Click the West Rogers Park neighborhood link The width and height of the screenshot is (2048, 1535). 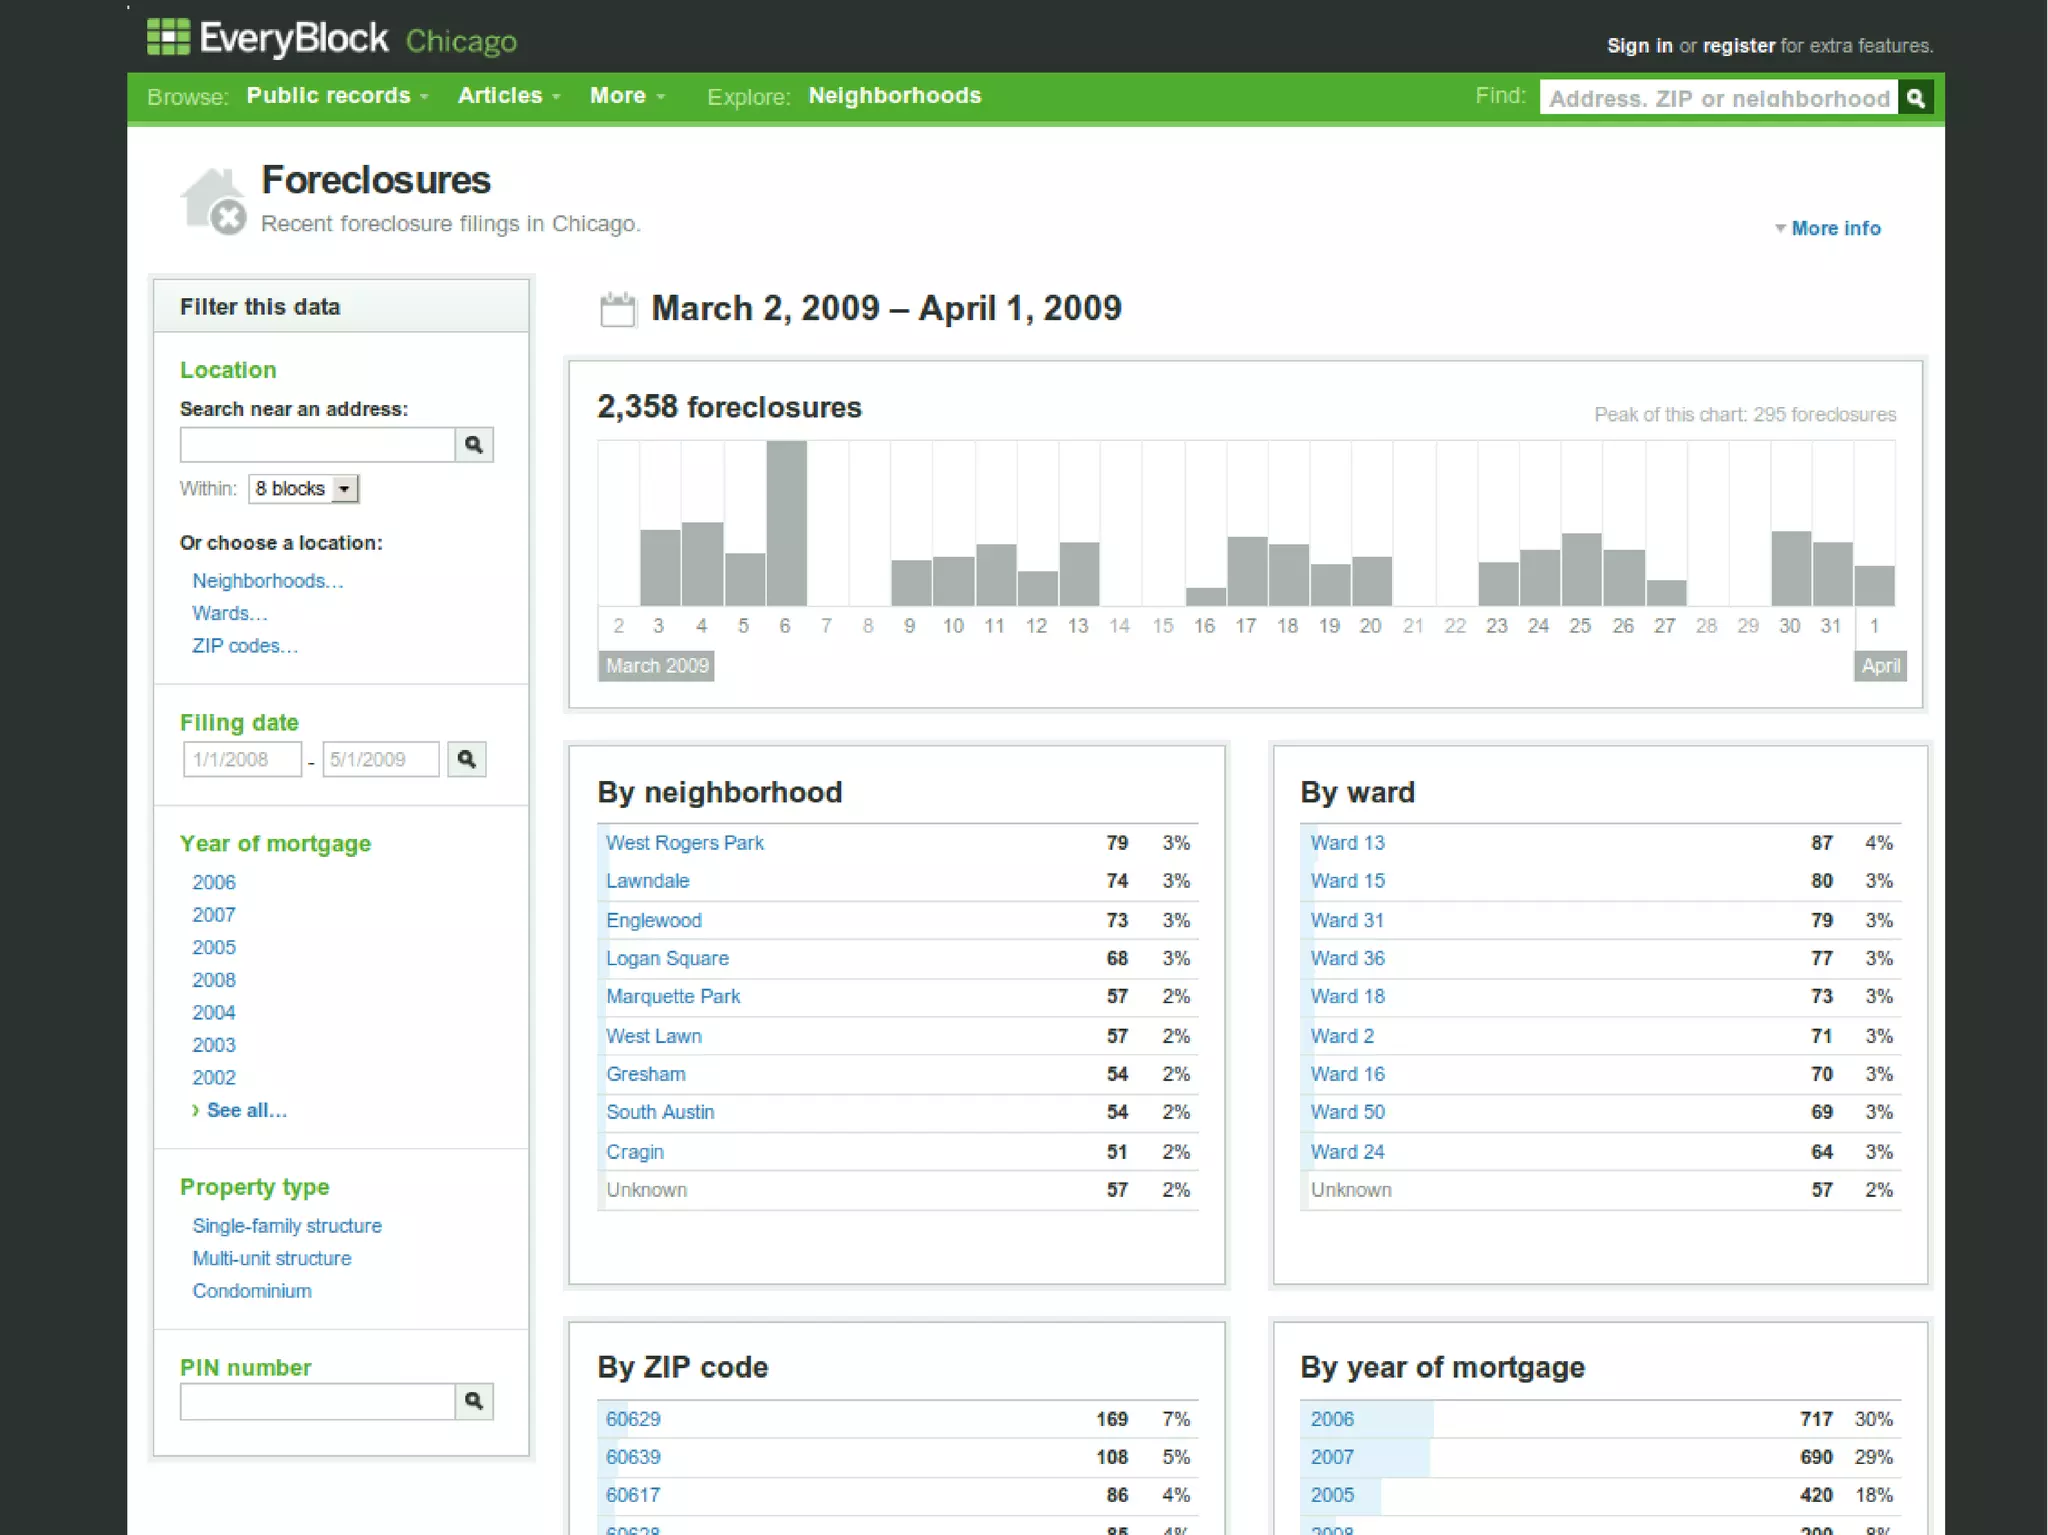point(684,843)
